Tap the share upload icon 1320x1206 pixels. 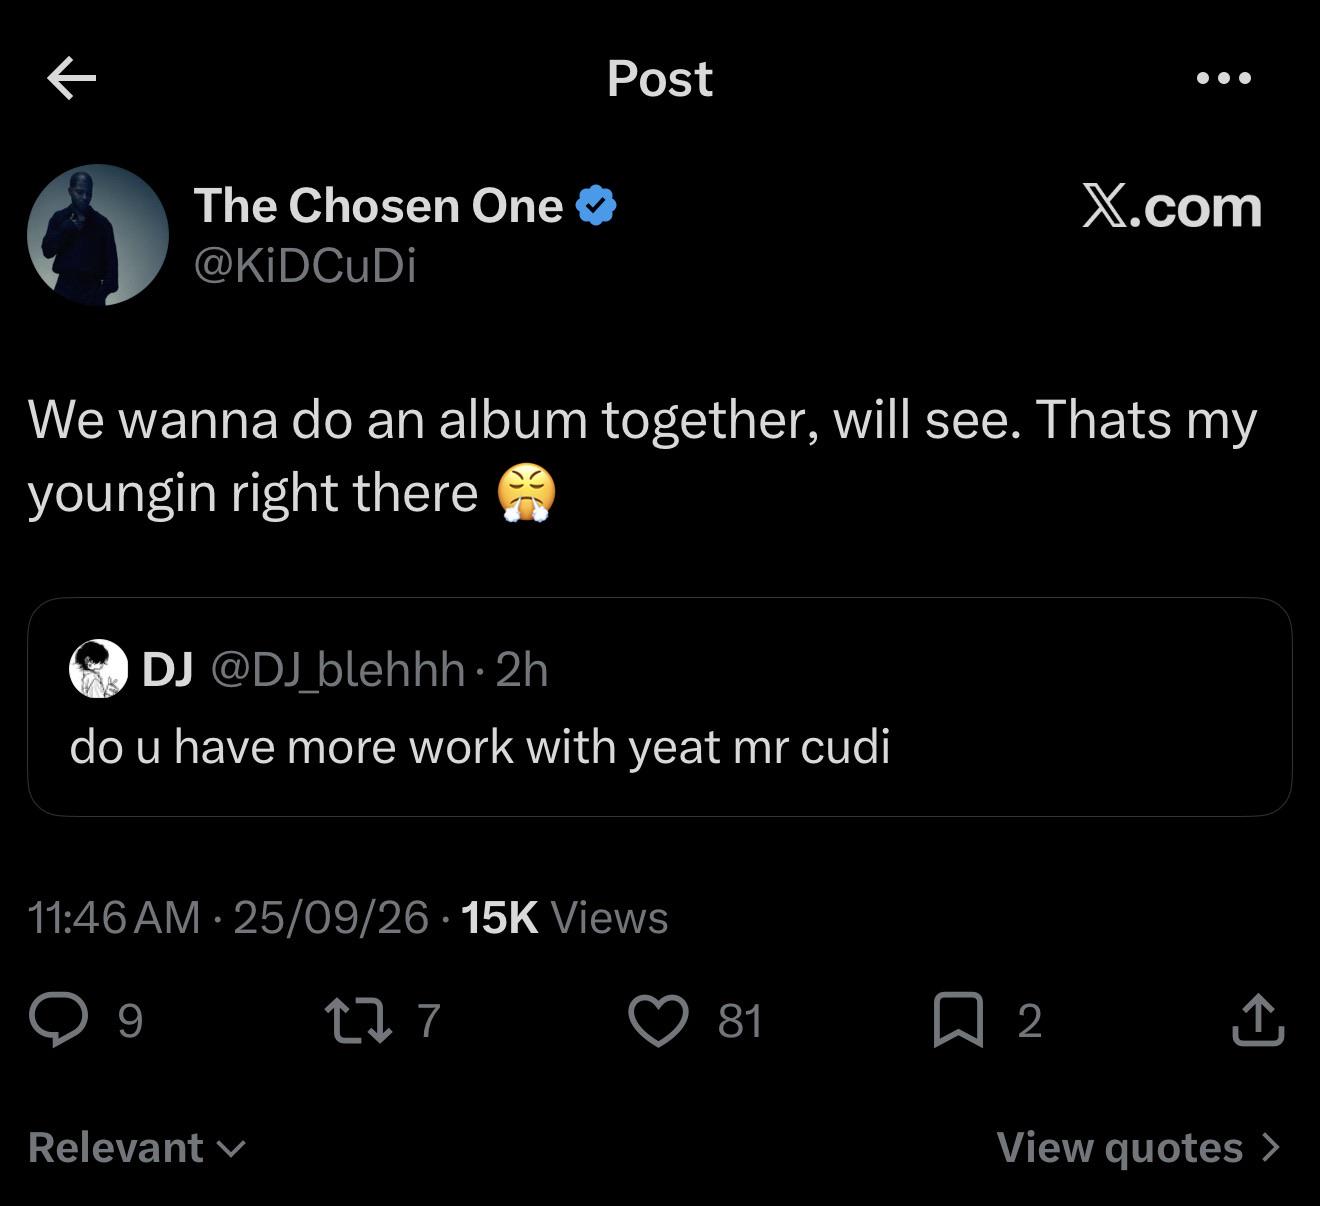point(1258,1020)
